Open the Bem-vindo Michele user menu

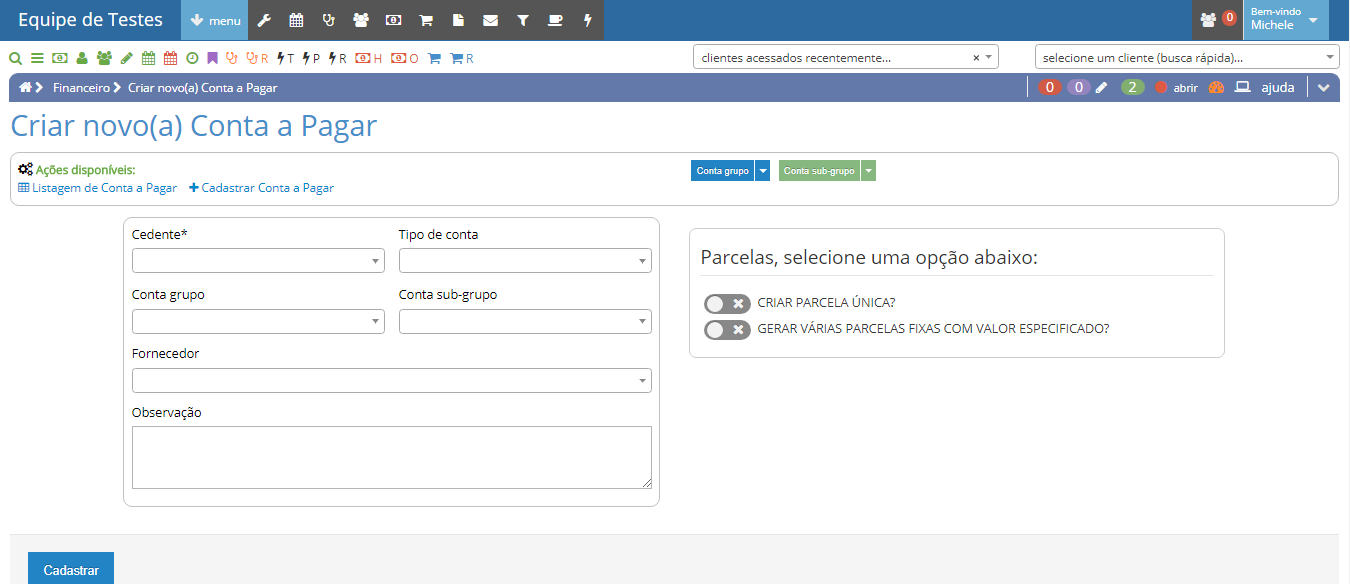[1285, 20]
